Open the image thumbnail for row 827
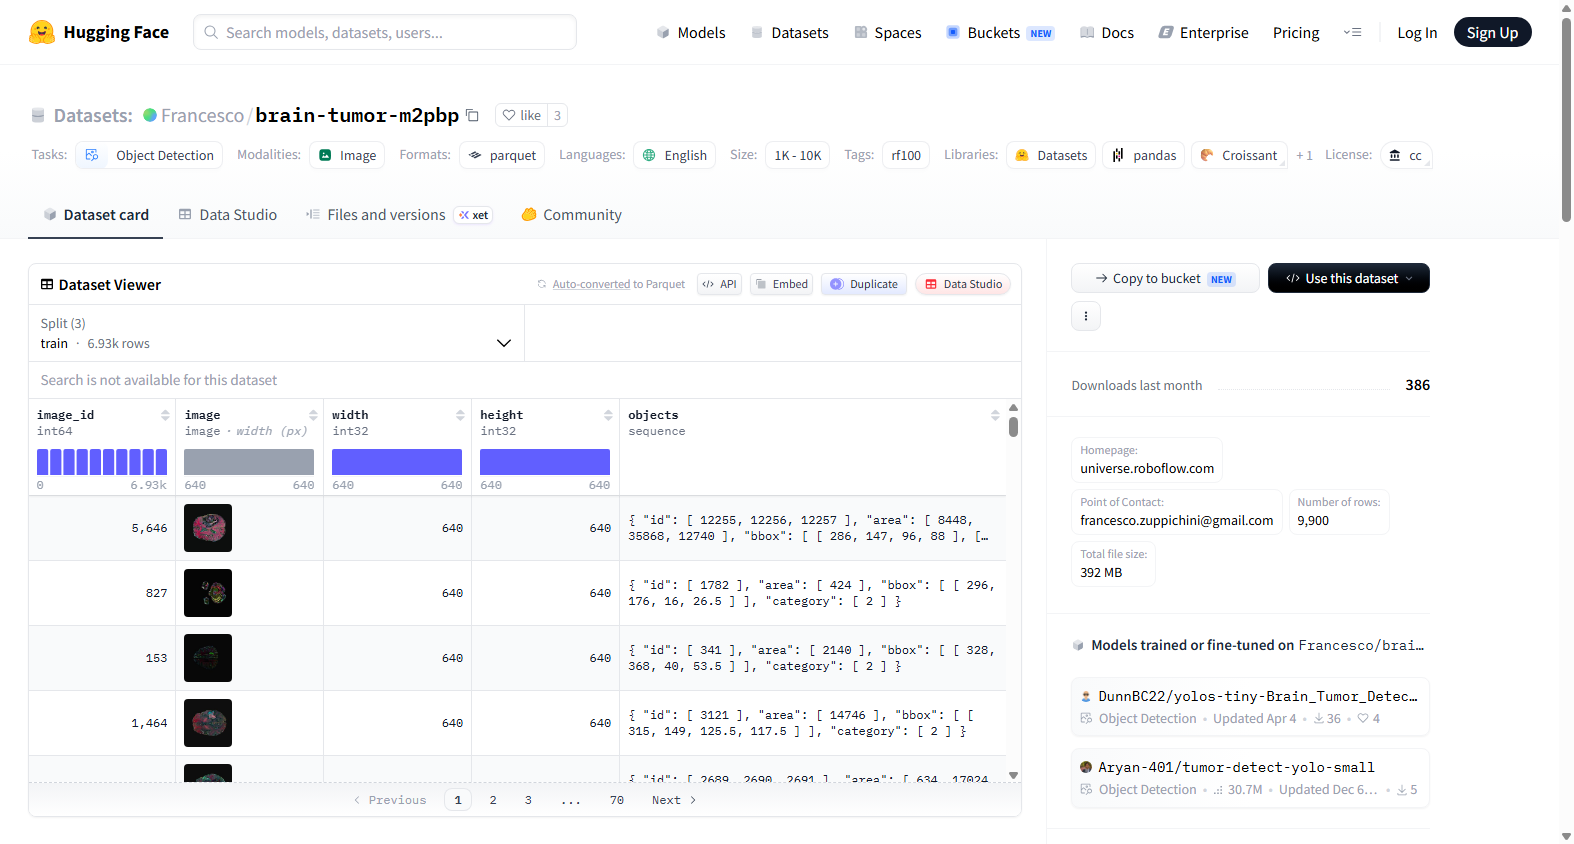 click(208, 593)
